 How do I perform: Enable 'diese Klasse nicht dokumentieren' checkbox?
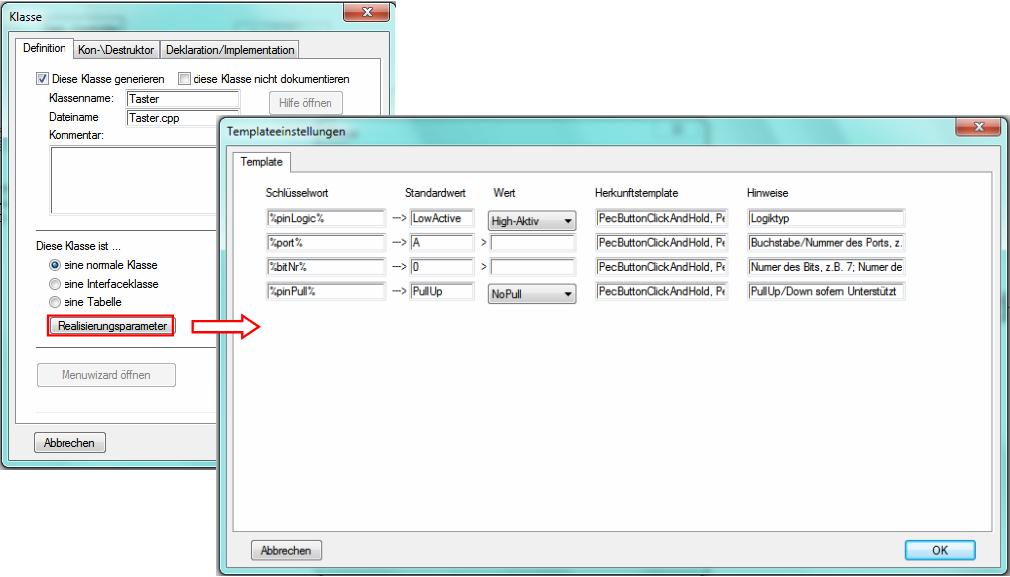pos(184,79)
